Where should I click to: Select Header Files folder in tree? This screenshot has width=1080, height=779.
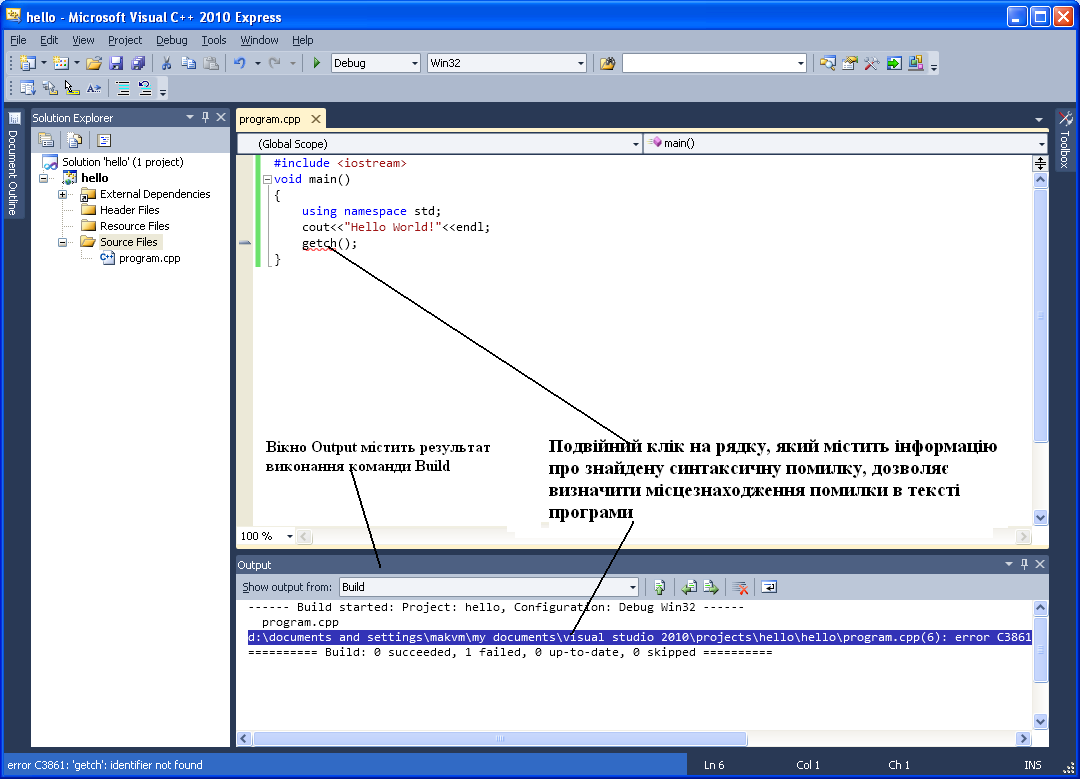tap(129, 210)
